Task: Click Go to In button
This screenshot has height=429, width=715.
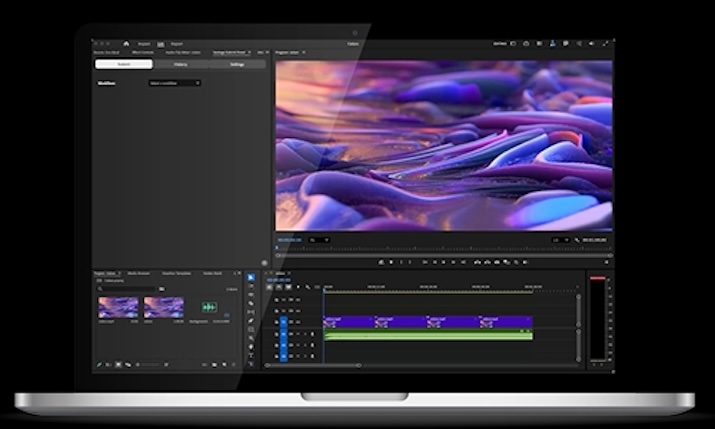Action: click(x=425, y=262)
